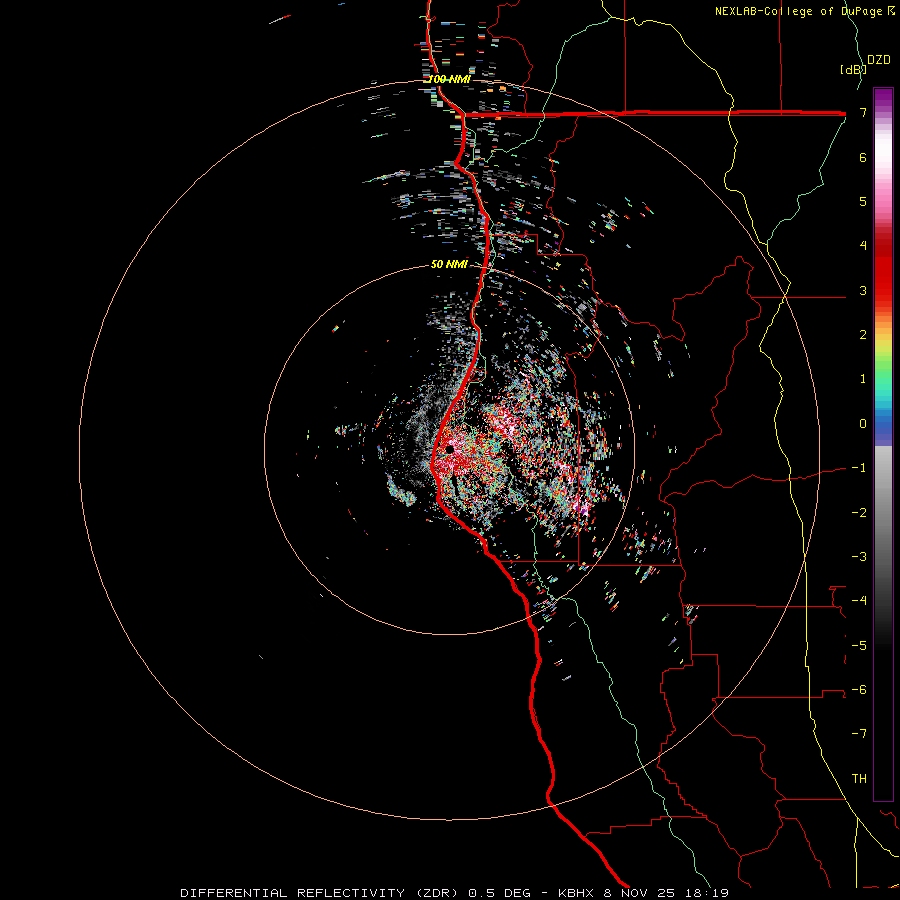The width and height of the screenshot is (900, 900).
Task: Click the -3 value on color scale
Action: click(x=859, y=557)
